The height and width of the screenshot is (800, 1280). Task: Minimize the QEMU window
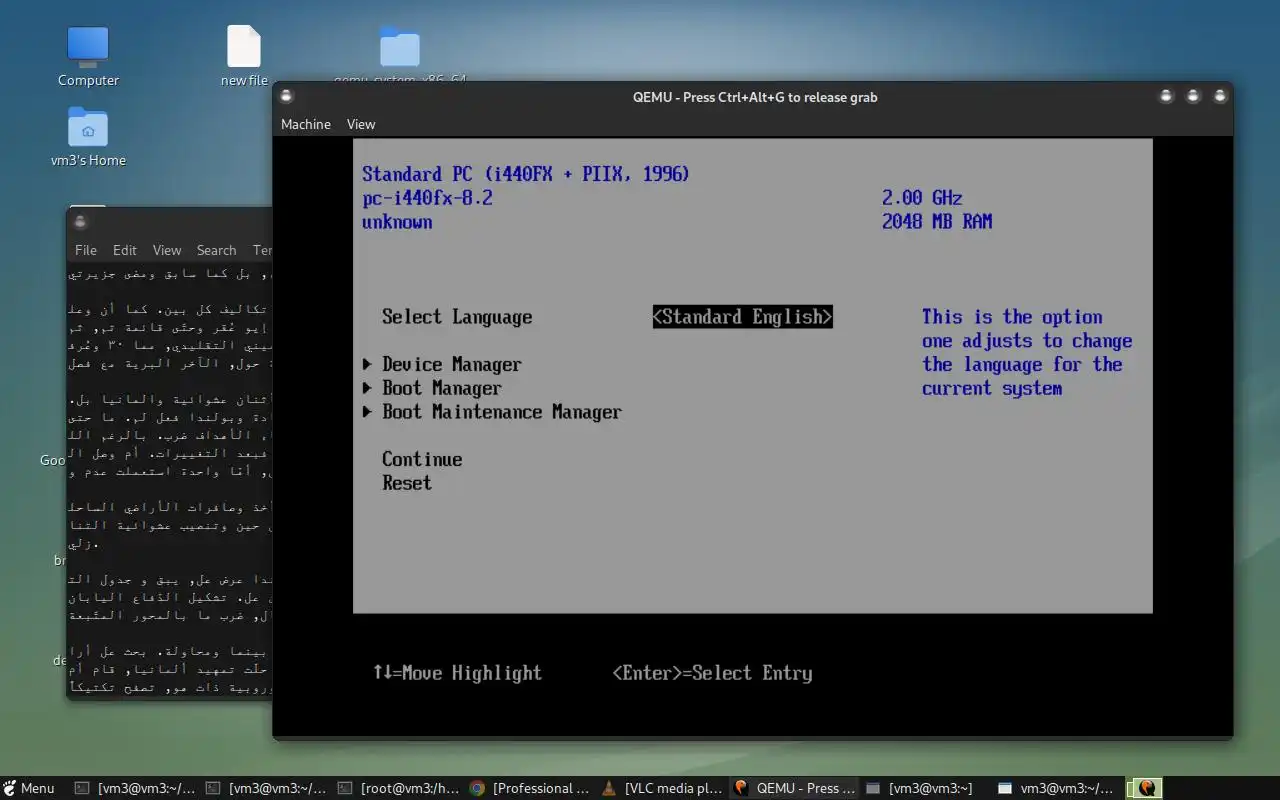[1166, 97]
